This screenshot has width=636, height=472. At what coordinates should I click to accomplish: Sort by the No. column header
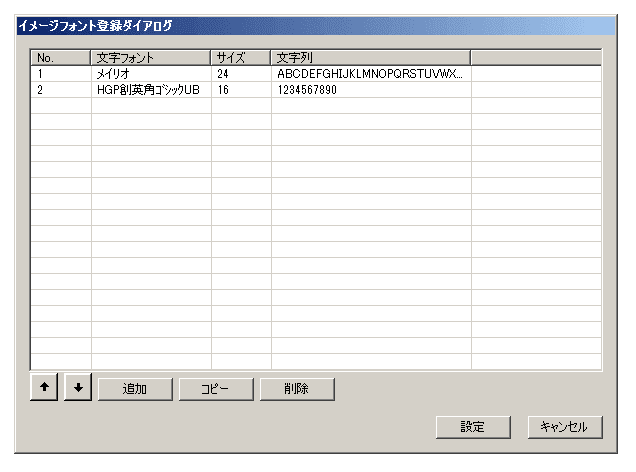(x=61, y=58)
